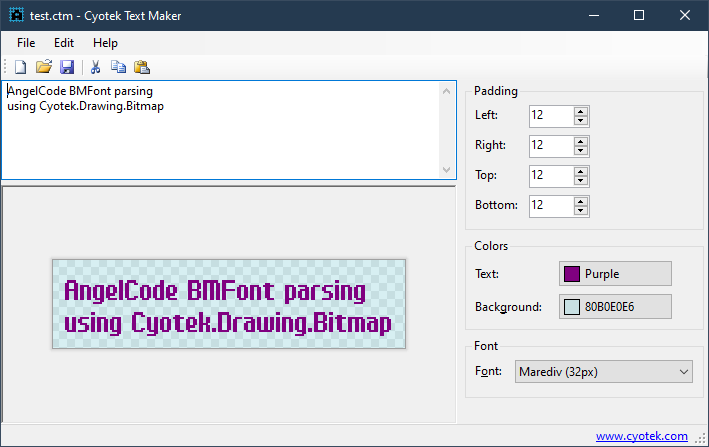Click the 'AngelCode BMFont parsing' text line
The height and width of the screenshot is (447, 709).
80,91
